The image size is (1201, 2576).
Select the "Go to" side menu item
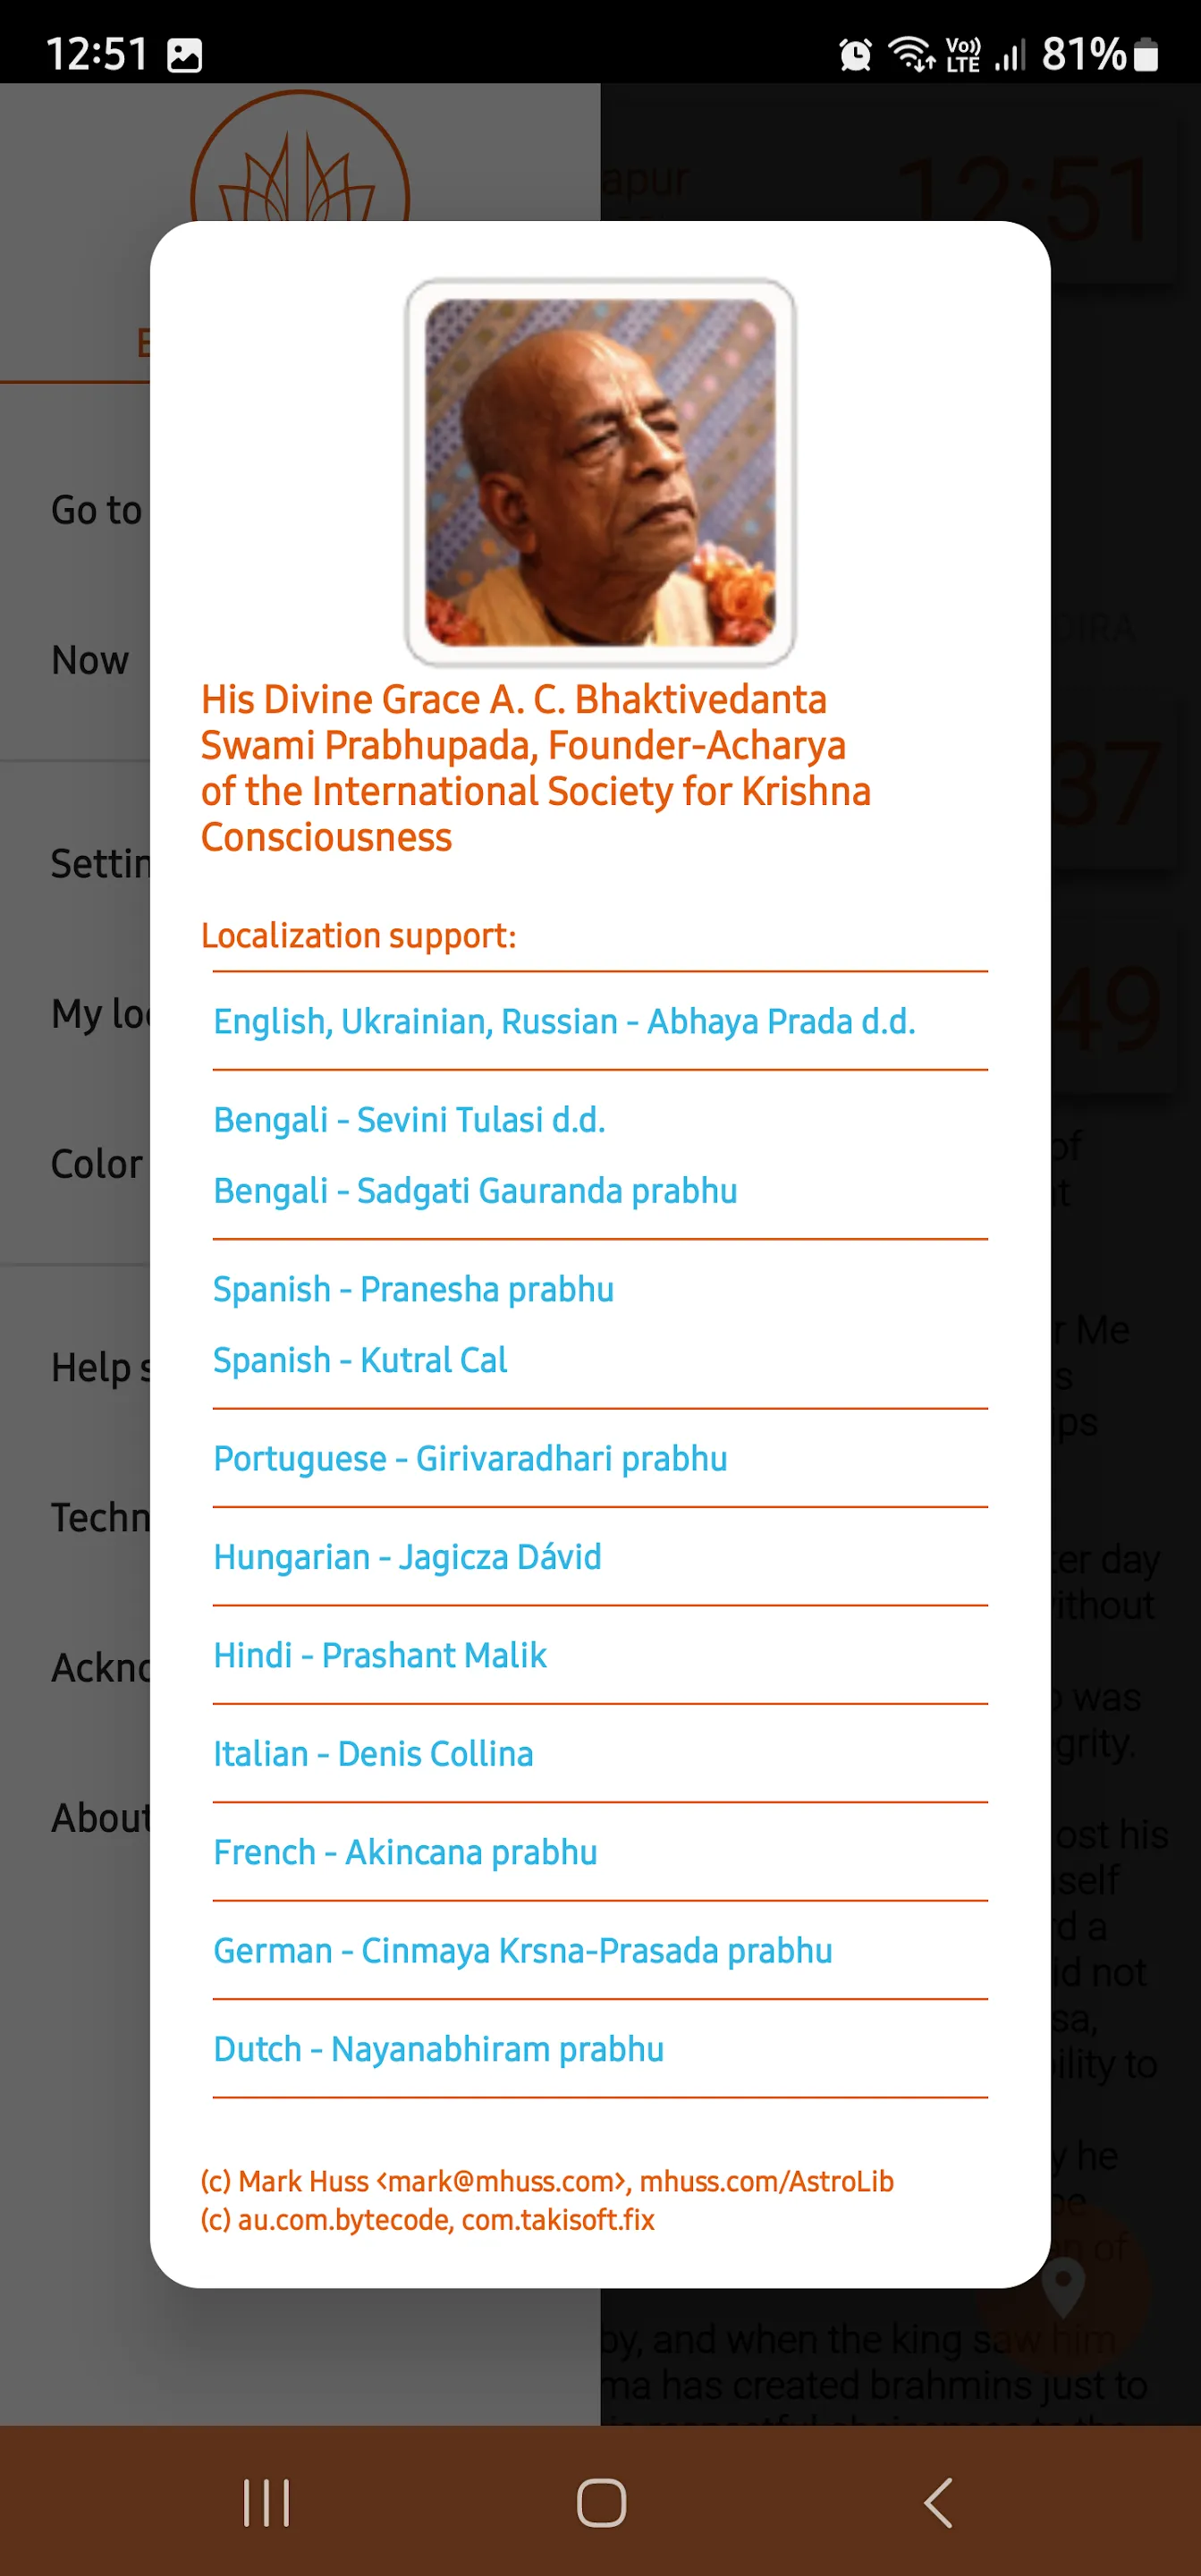[x=96, y=510]
